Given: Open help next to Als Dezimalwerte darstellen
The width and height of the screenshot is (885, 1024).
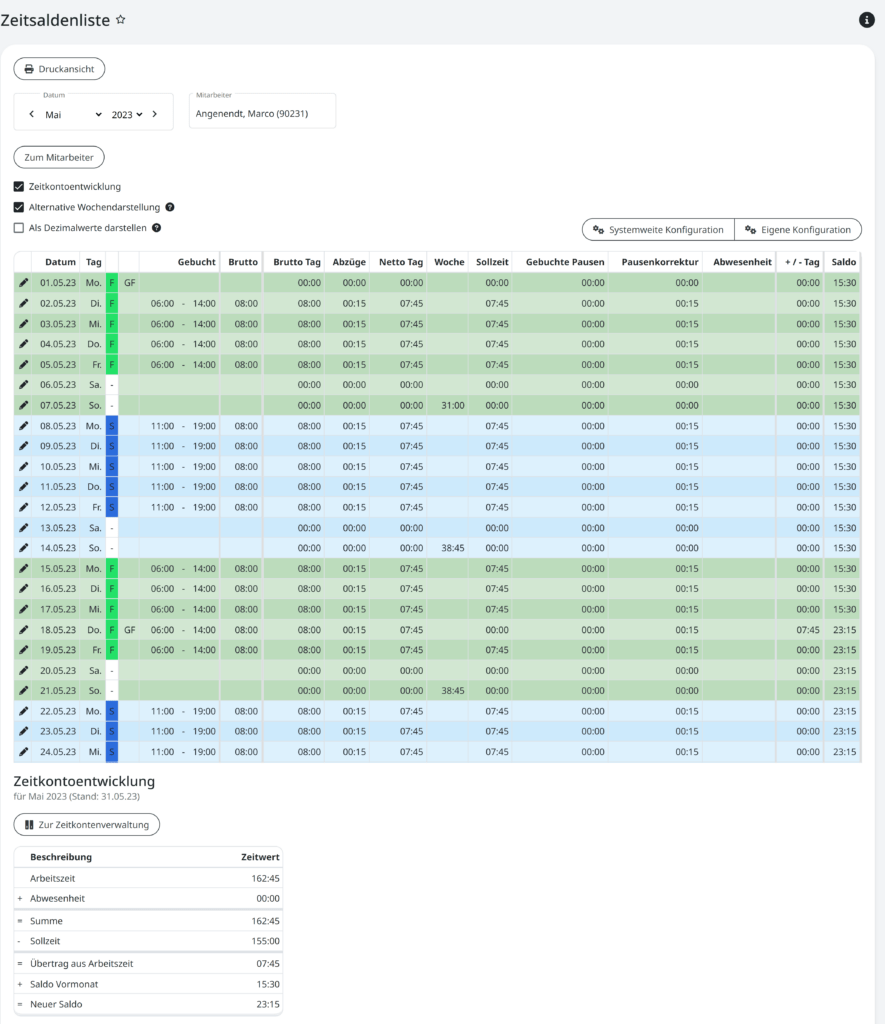Looking at the screenshot, I should 156,227.
